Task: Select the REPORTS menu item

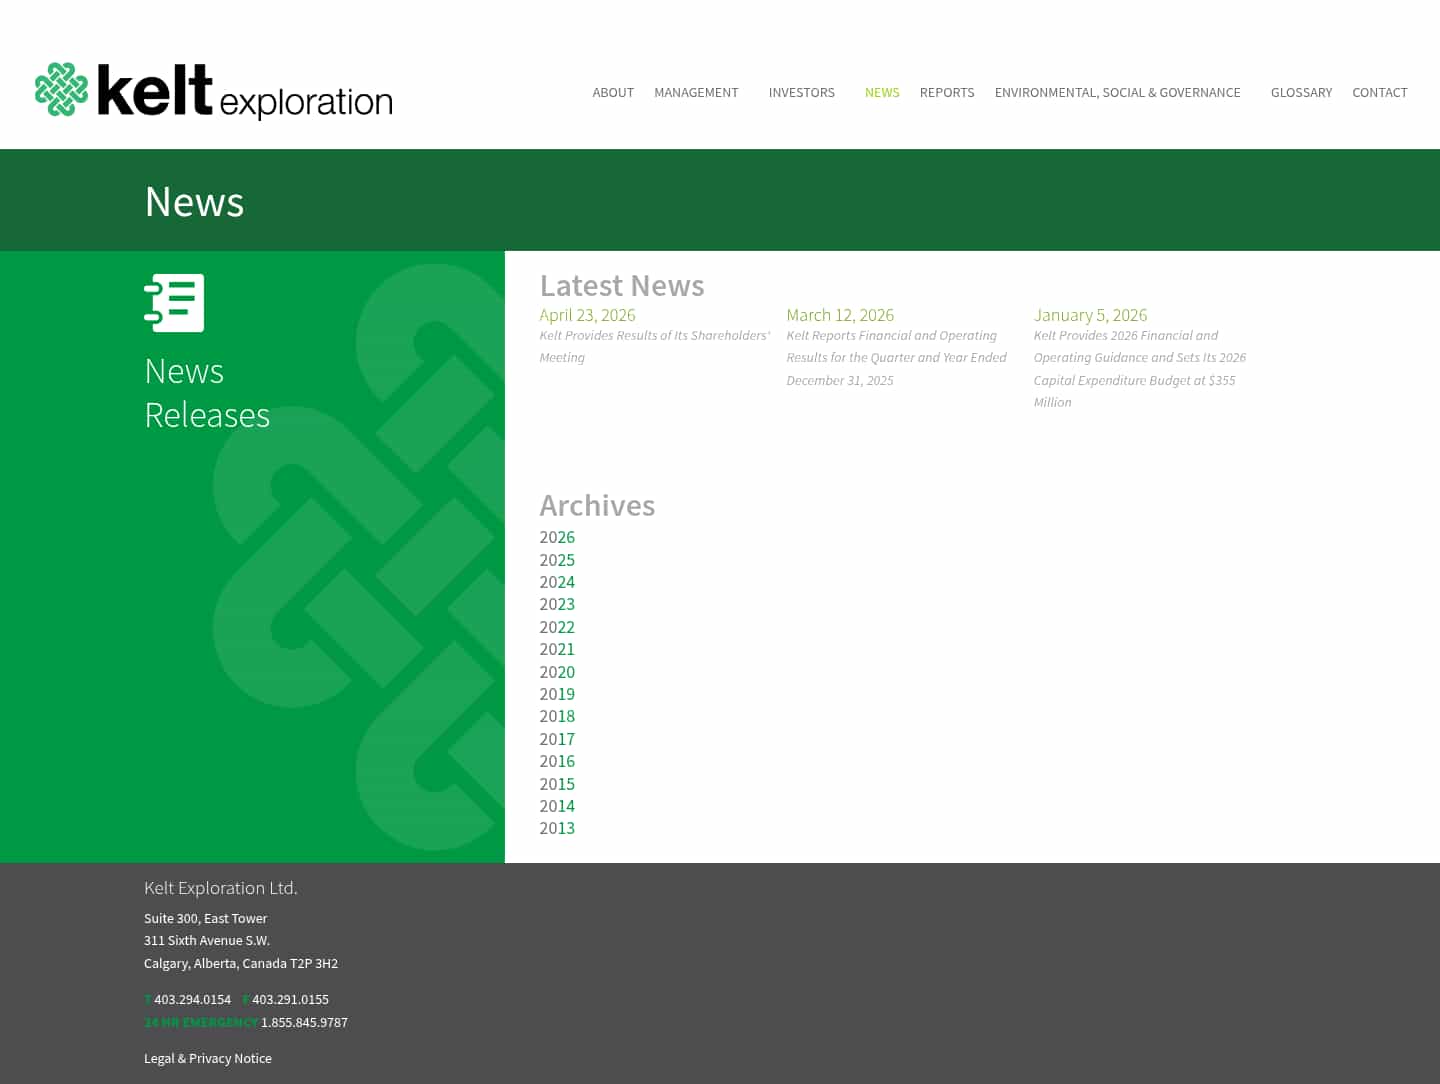Action: (947, 92)
